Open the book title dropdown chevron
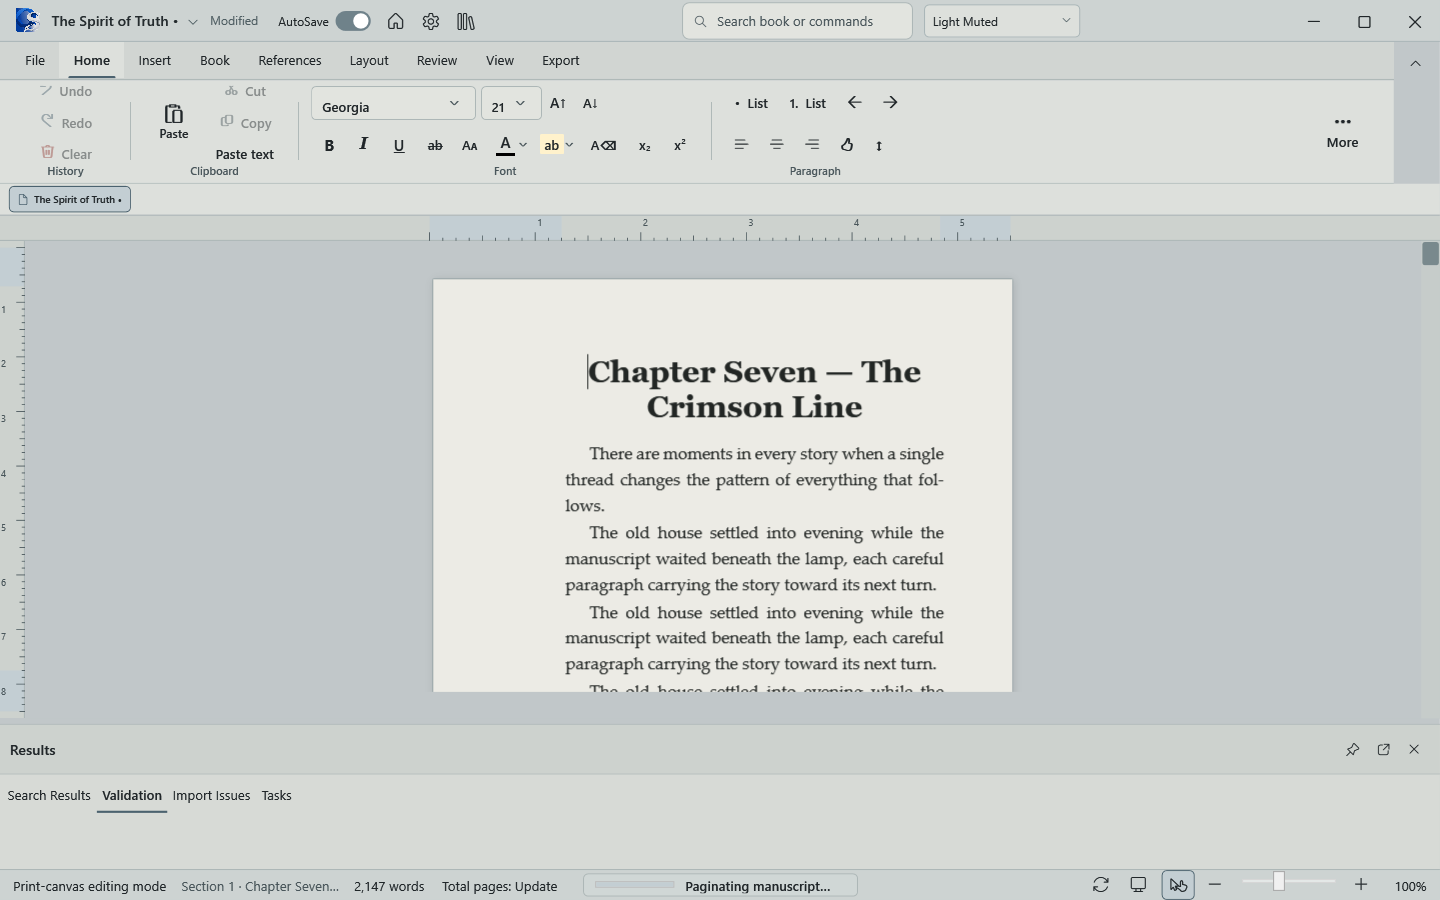This screenshot has height=900, width=1440. coord(193,21)
